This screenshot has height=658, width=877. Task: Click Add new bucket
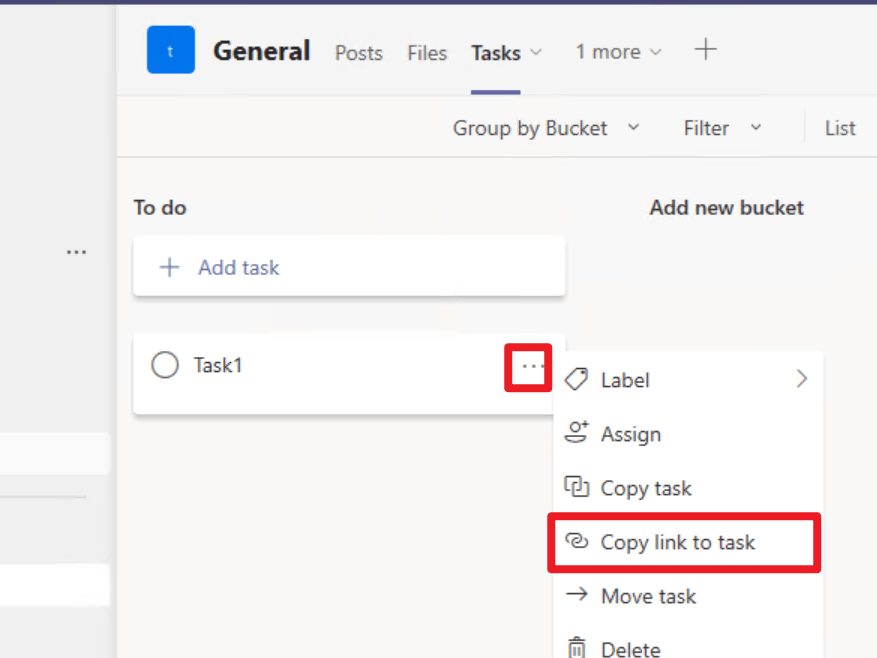coord(726,208)
